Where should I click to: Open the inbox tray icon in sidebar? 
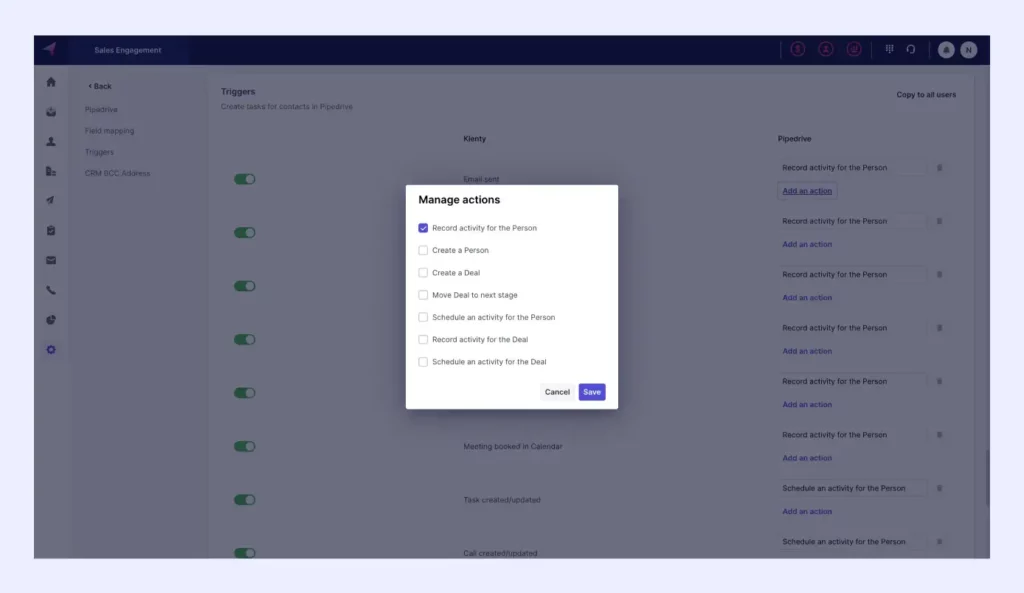point(51,112)
